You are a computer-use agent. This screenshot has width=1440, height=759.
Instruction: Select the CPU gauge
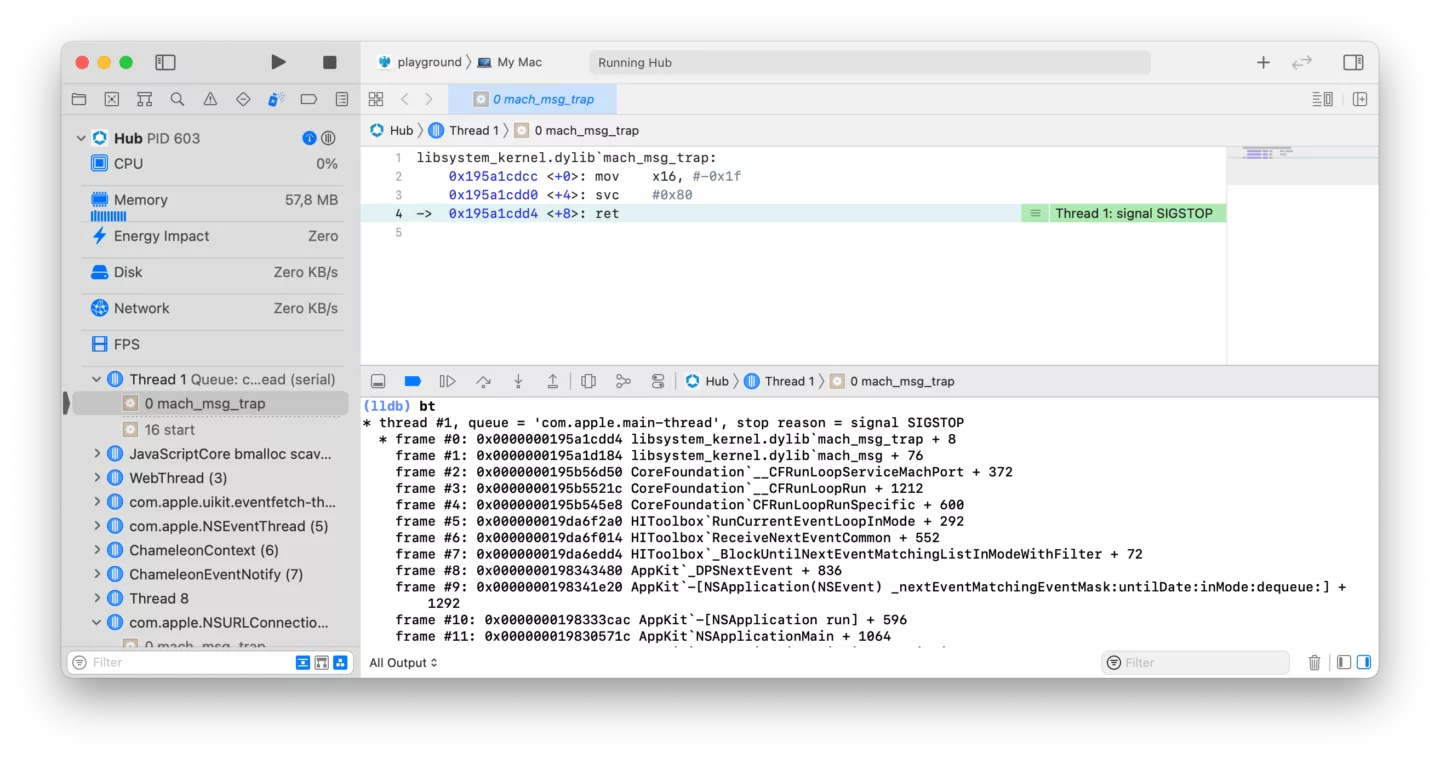click(x=214, y=163)
